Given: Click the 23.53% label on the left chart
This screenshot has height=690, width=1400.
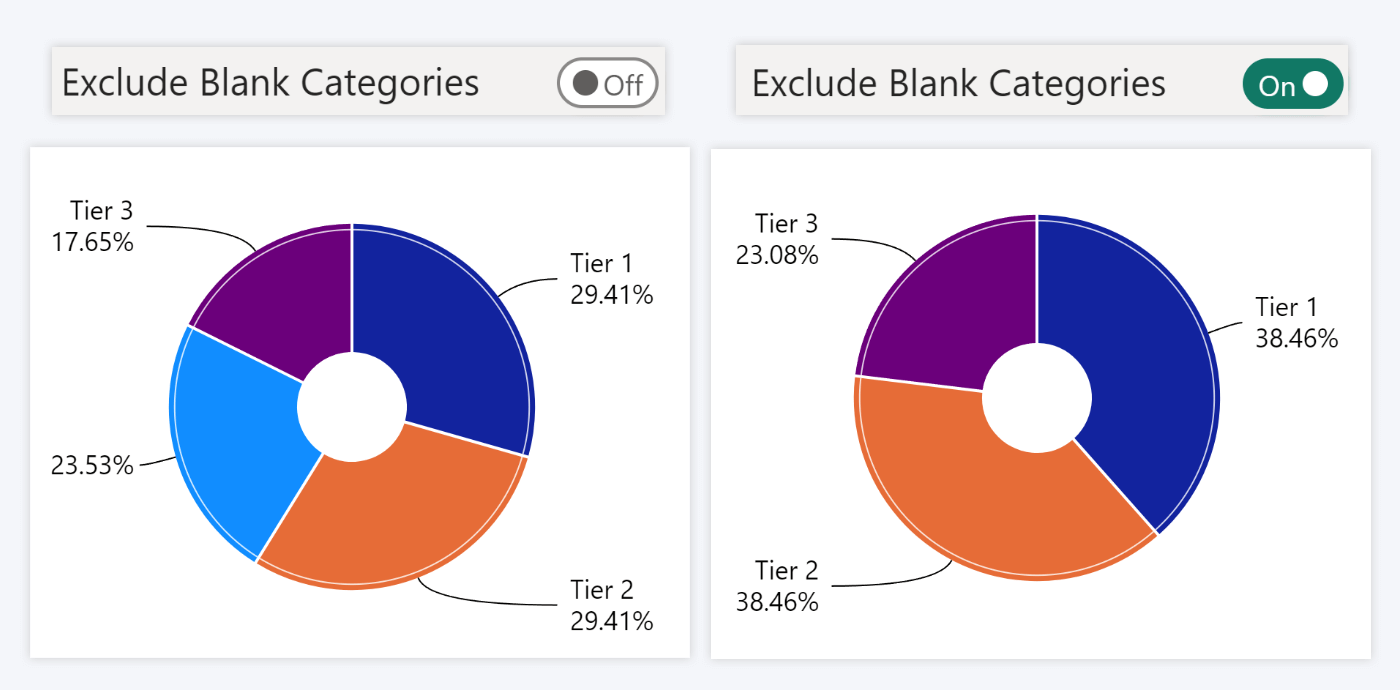Looking at the screenshot, I should (x=93, y=464).
